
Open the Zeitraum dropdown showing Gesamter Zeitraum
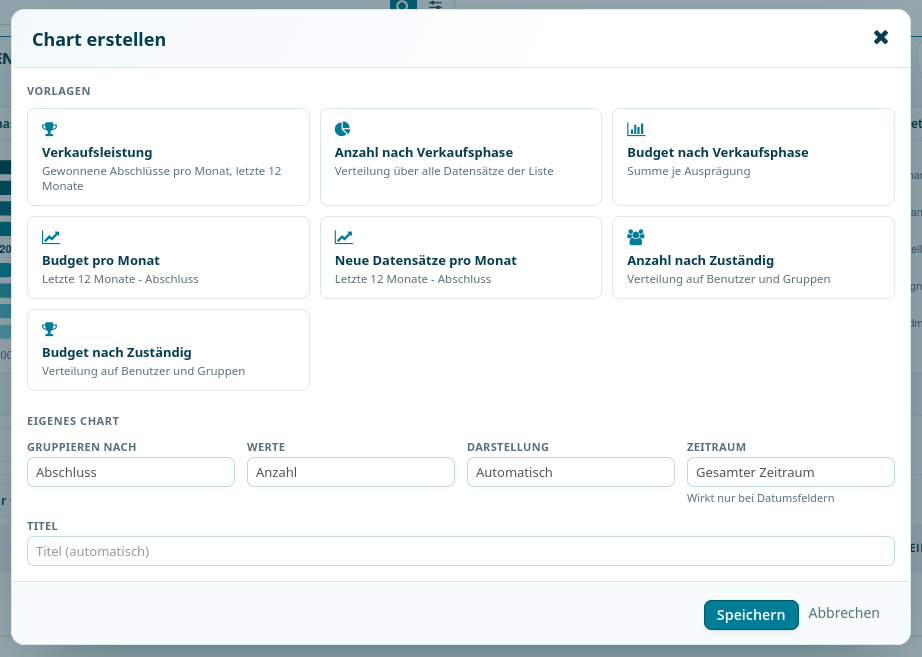790,472
